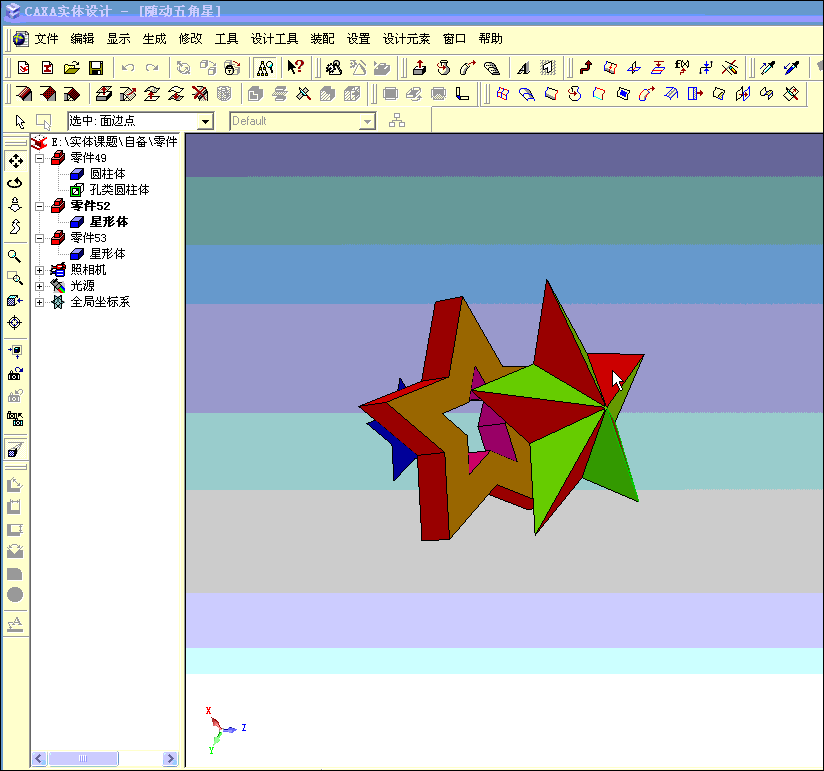Select the dolly camera walk tool
Viewport: 824px width, 771px height.
[x=15, y=205]
